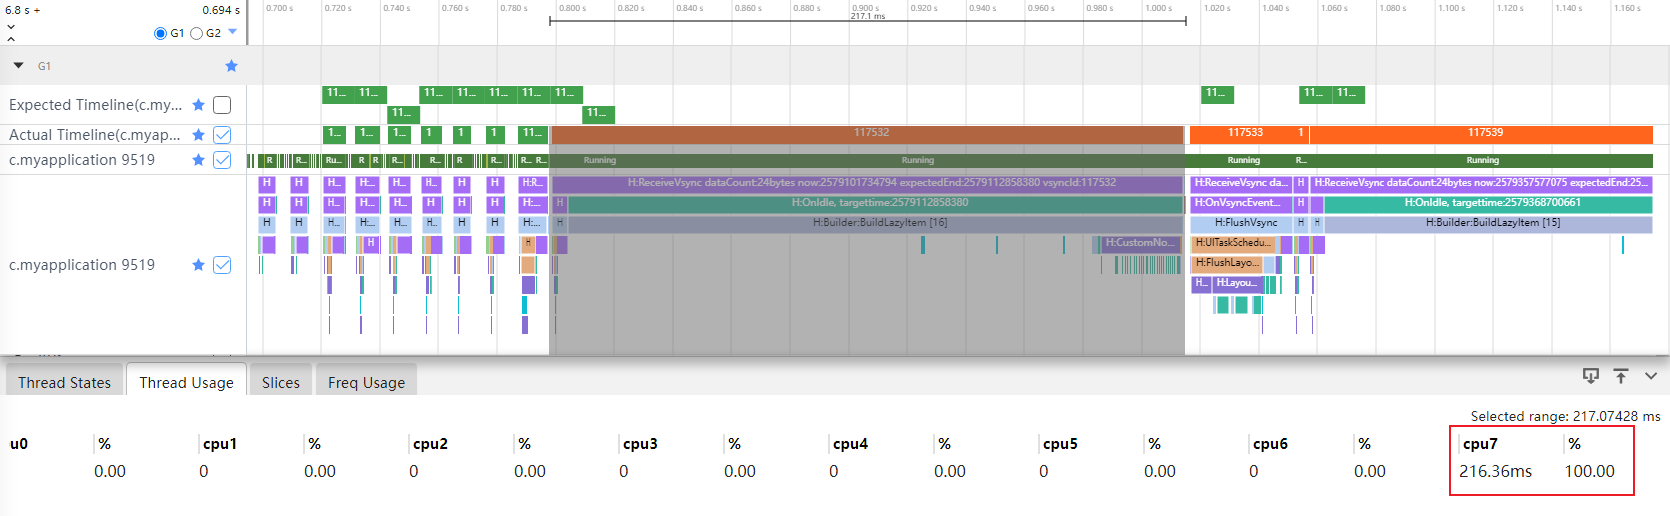
Task: Click the star next to Actual Timeline
Action: pyautogui.click(x=198, y=135)
